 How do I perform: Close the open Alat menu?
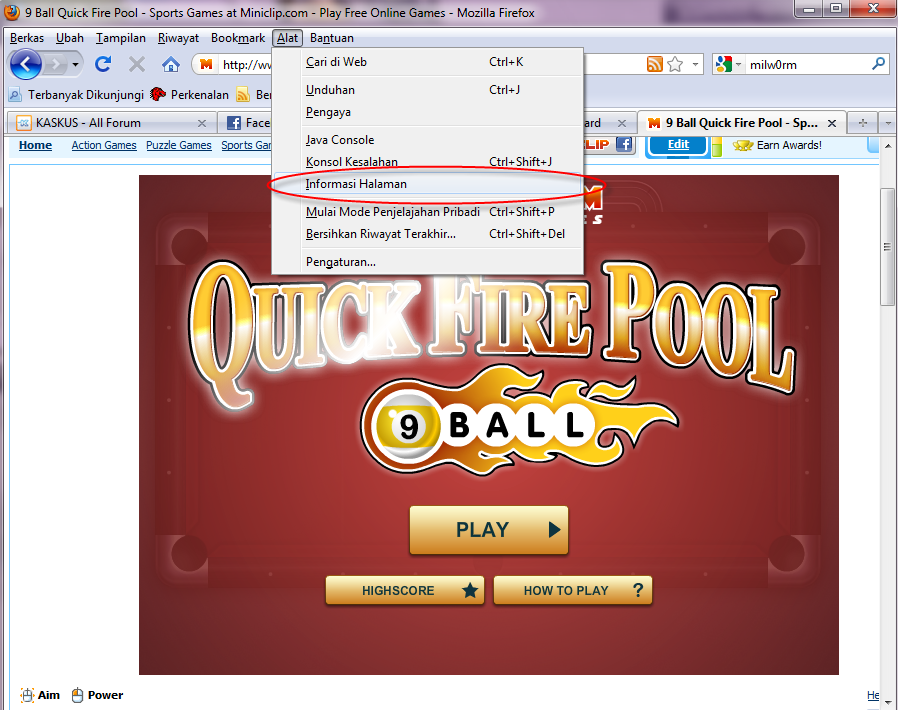tap(287, 38)
